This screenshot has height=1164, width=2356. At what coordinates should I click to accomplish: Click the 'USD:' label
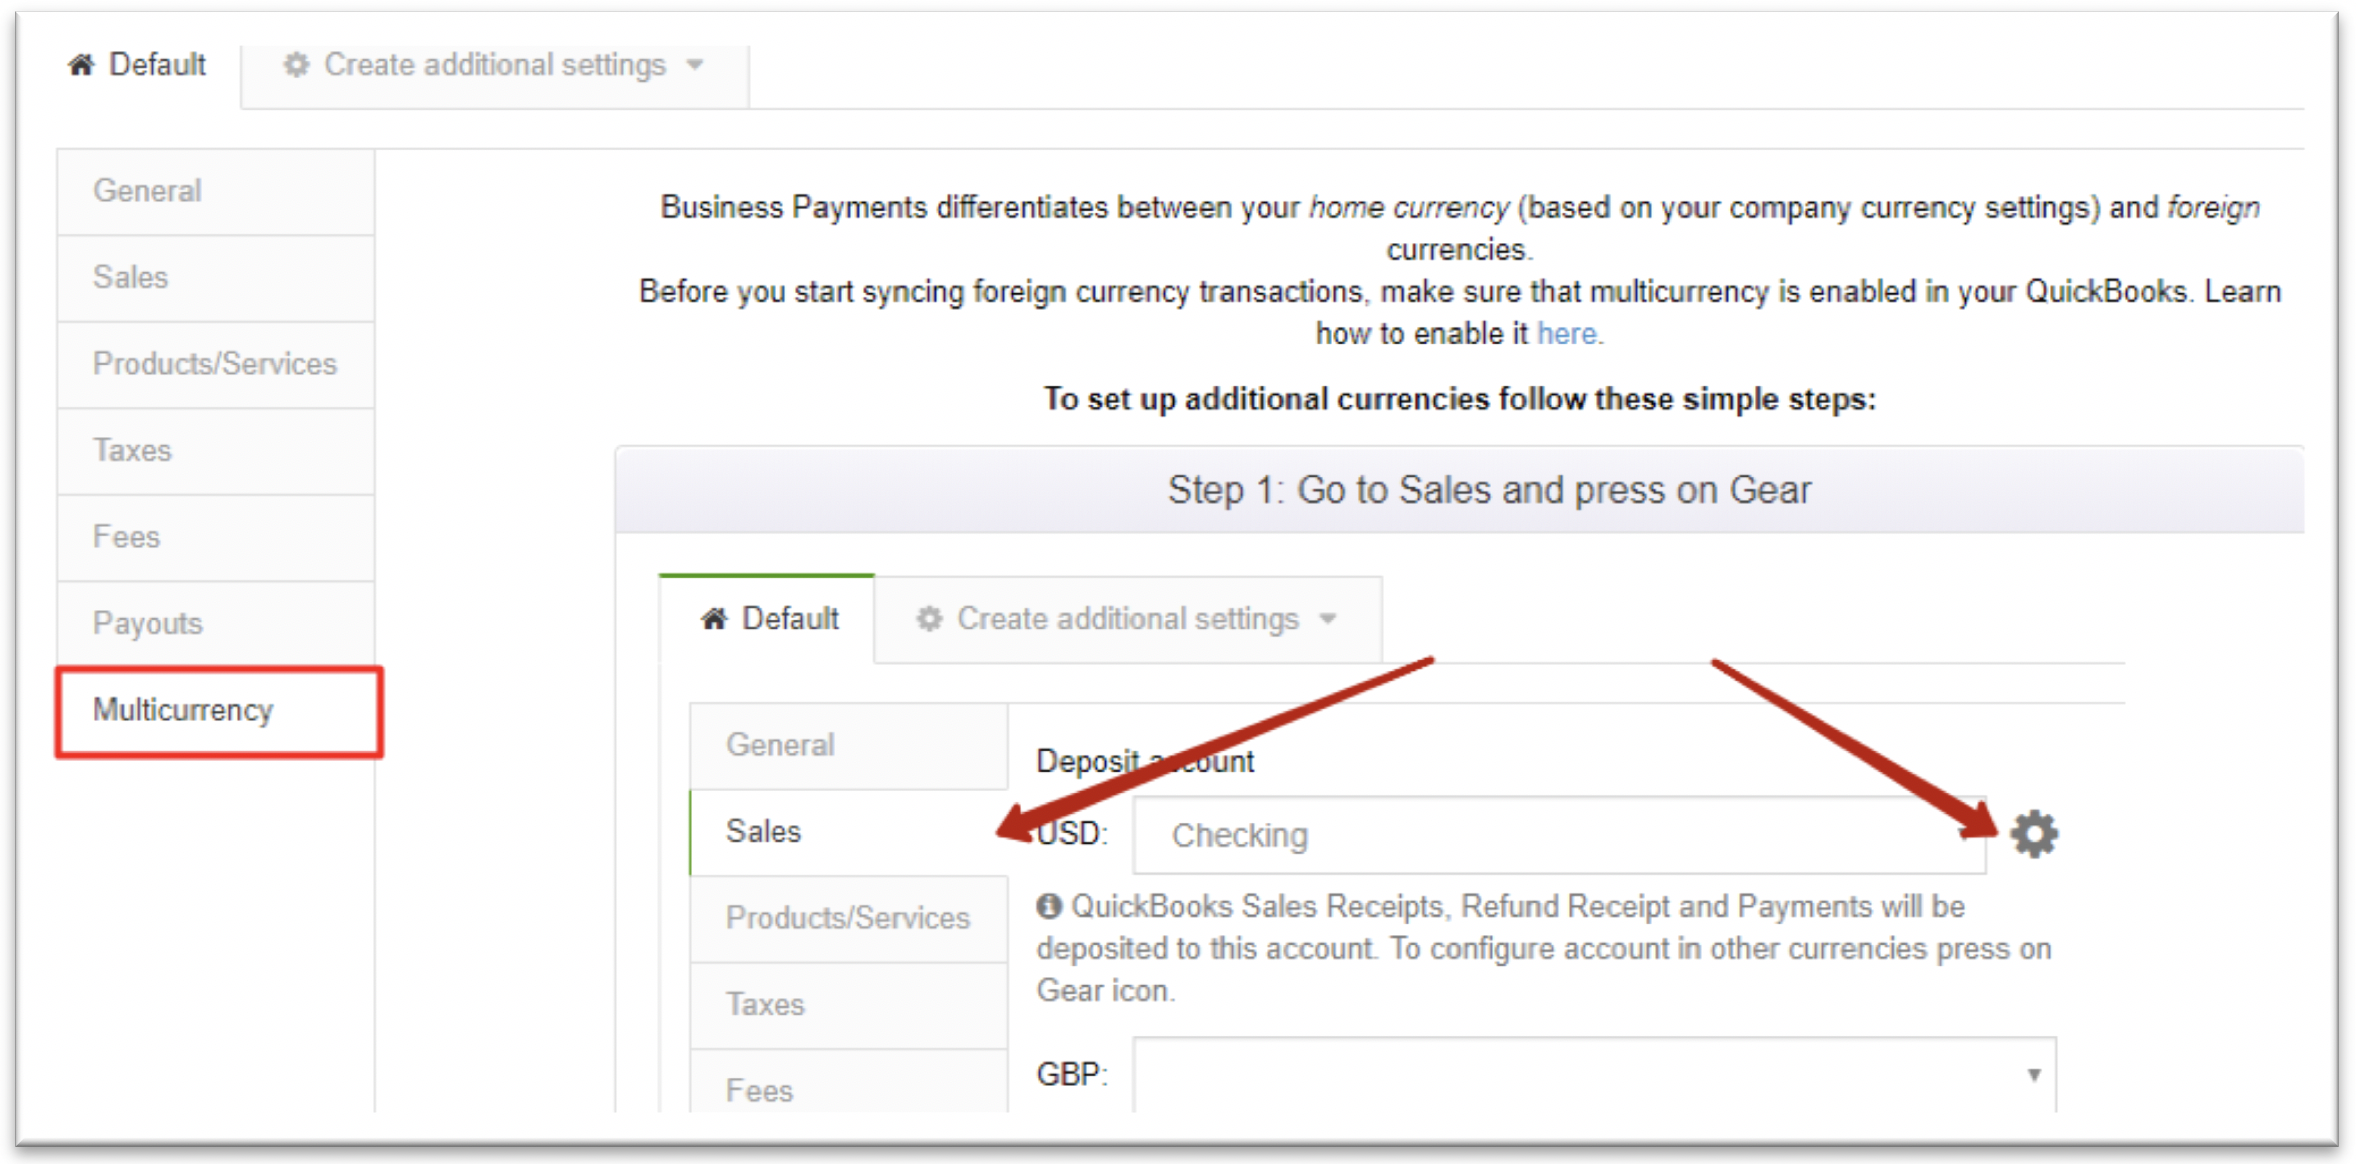1072,834
